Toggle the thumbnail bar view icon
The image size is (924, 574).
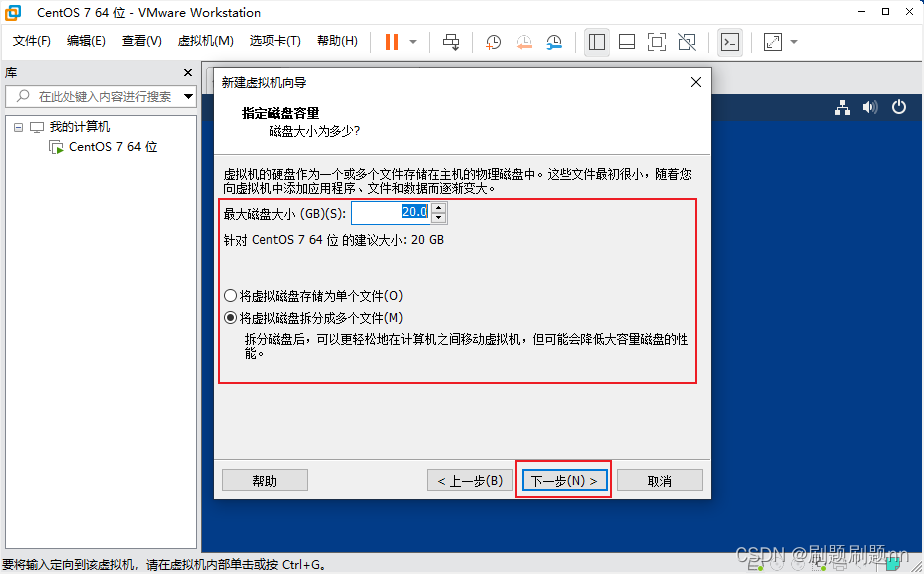627,42
